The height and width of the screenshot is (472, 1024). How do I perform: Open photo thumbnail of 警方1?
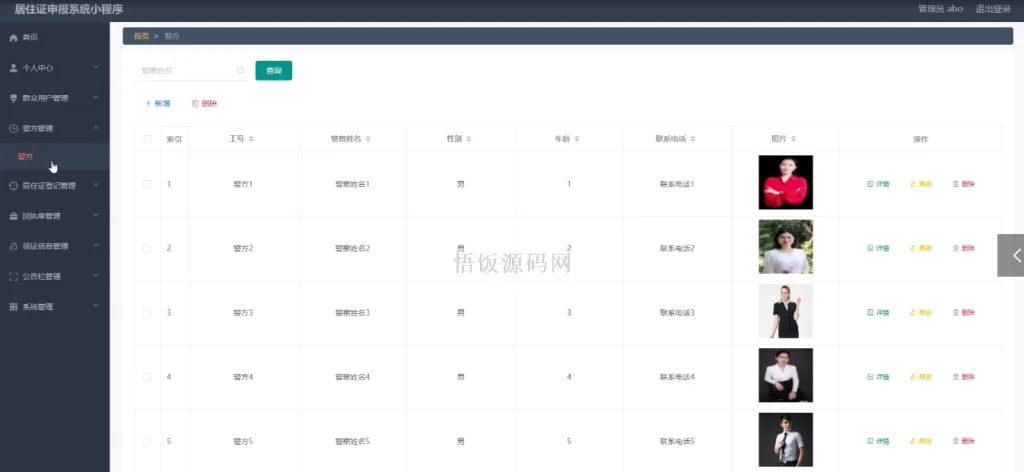(x=786, y=182)
